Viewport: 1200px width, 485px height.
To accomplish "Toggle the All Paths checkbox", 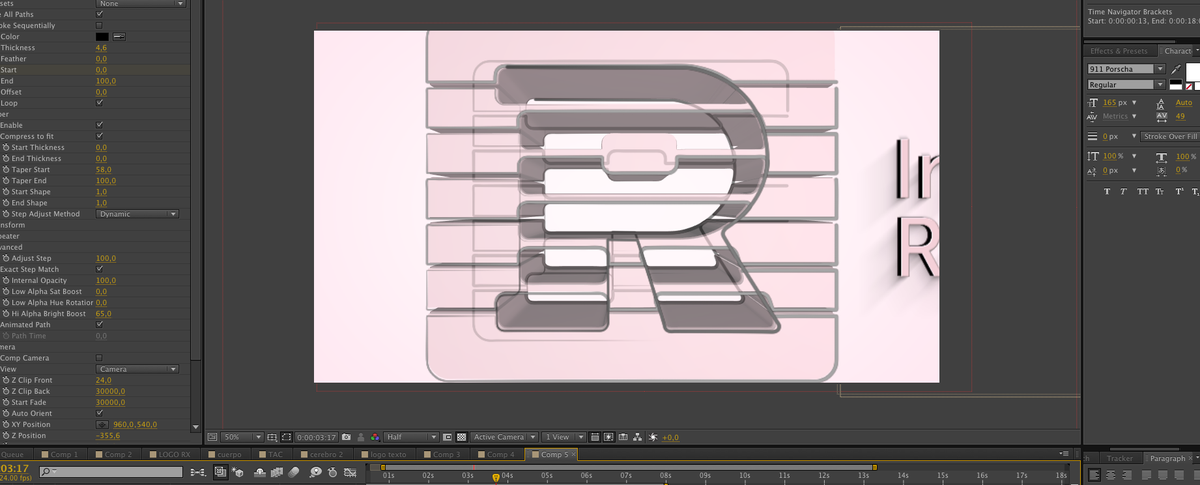I will coord(99,15).
